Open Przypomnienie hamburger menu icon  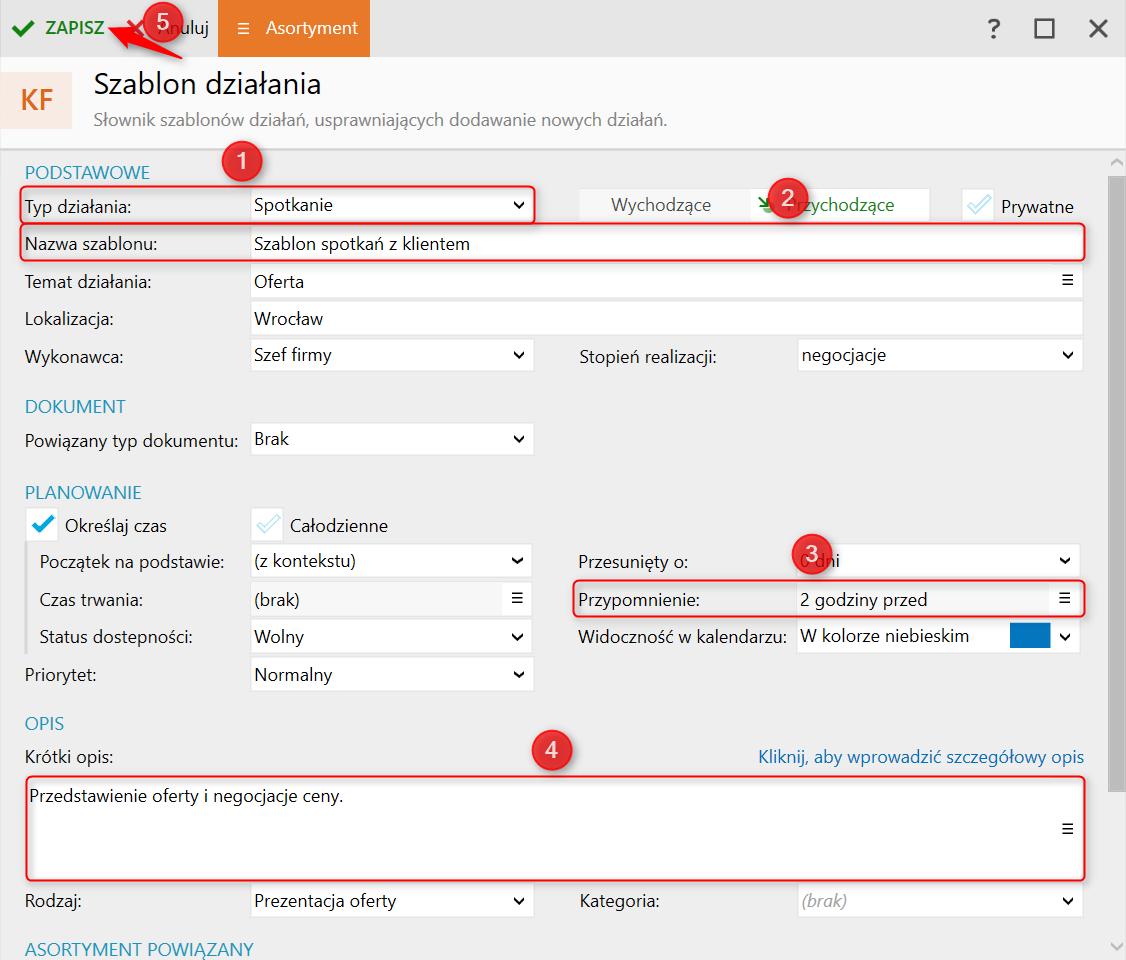(1064, 598)
